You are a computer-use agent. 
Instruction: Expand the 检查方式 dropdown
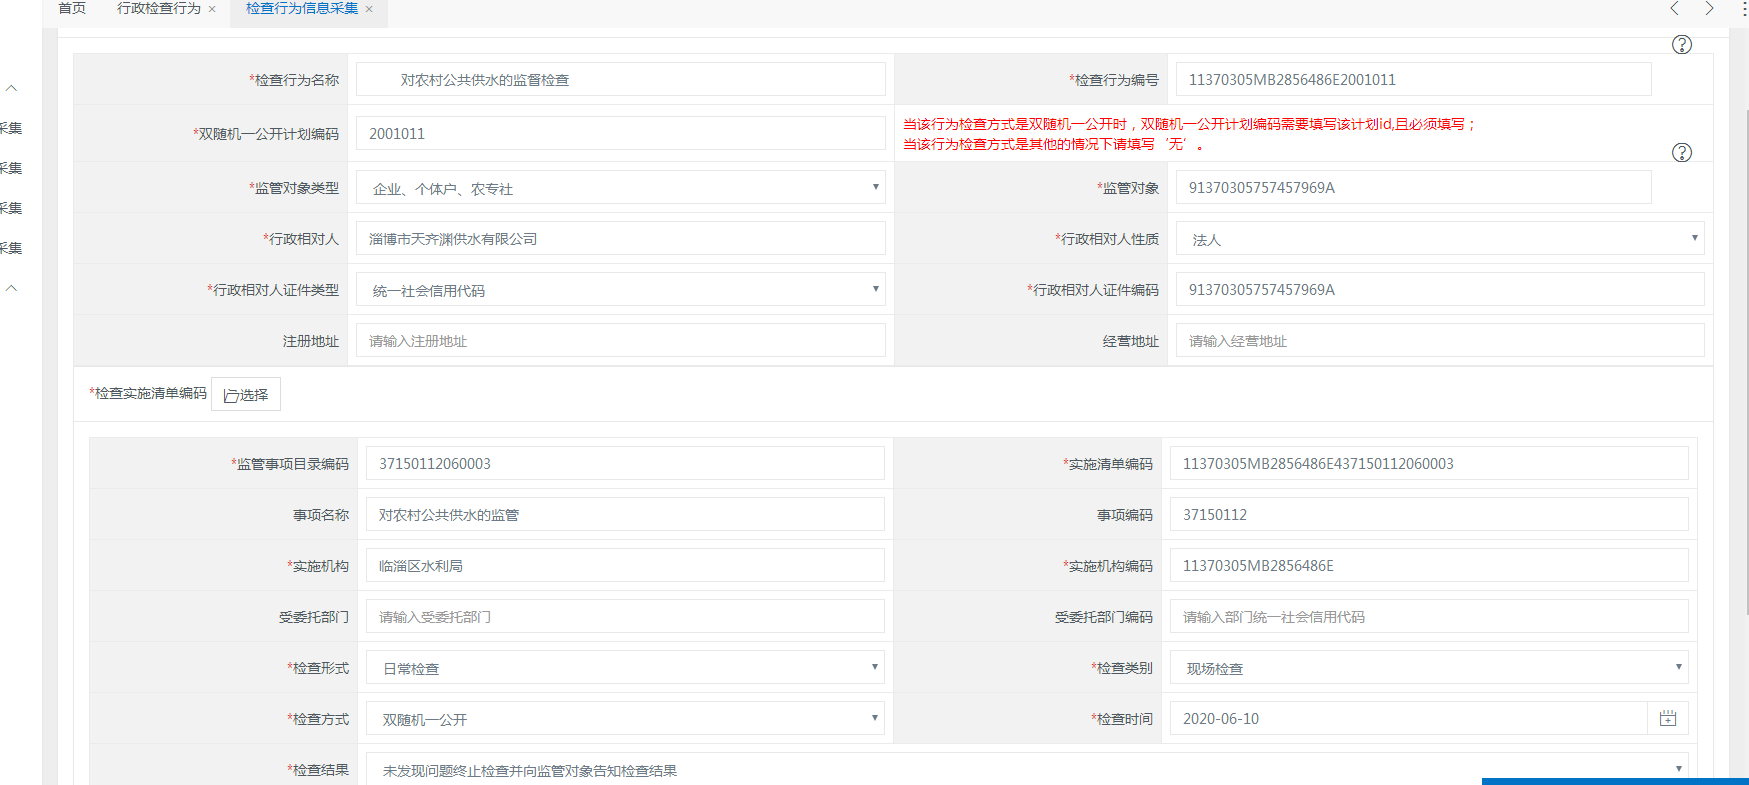tap(625, 719)
